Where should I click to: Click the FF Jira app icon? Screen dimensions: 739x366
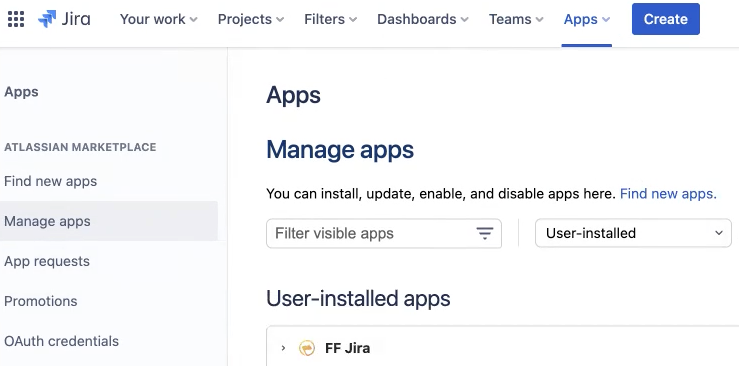click(307, 349)
